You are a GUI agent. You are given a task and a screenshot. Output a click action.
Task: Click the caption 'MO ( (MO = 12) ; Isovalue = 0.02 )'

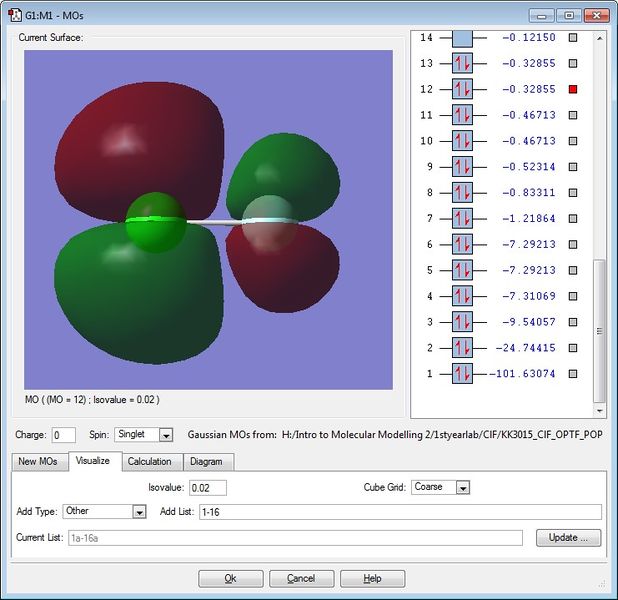(x=92, y=400)
